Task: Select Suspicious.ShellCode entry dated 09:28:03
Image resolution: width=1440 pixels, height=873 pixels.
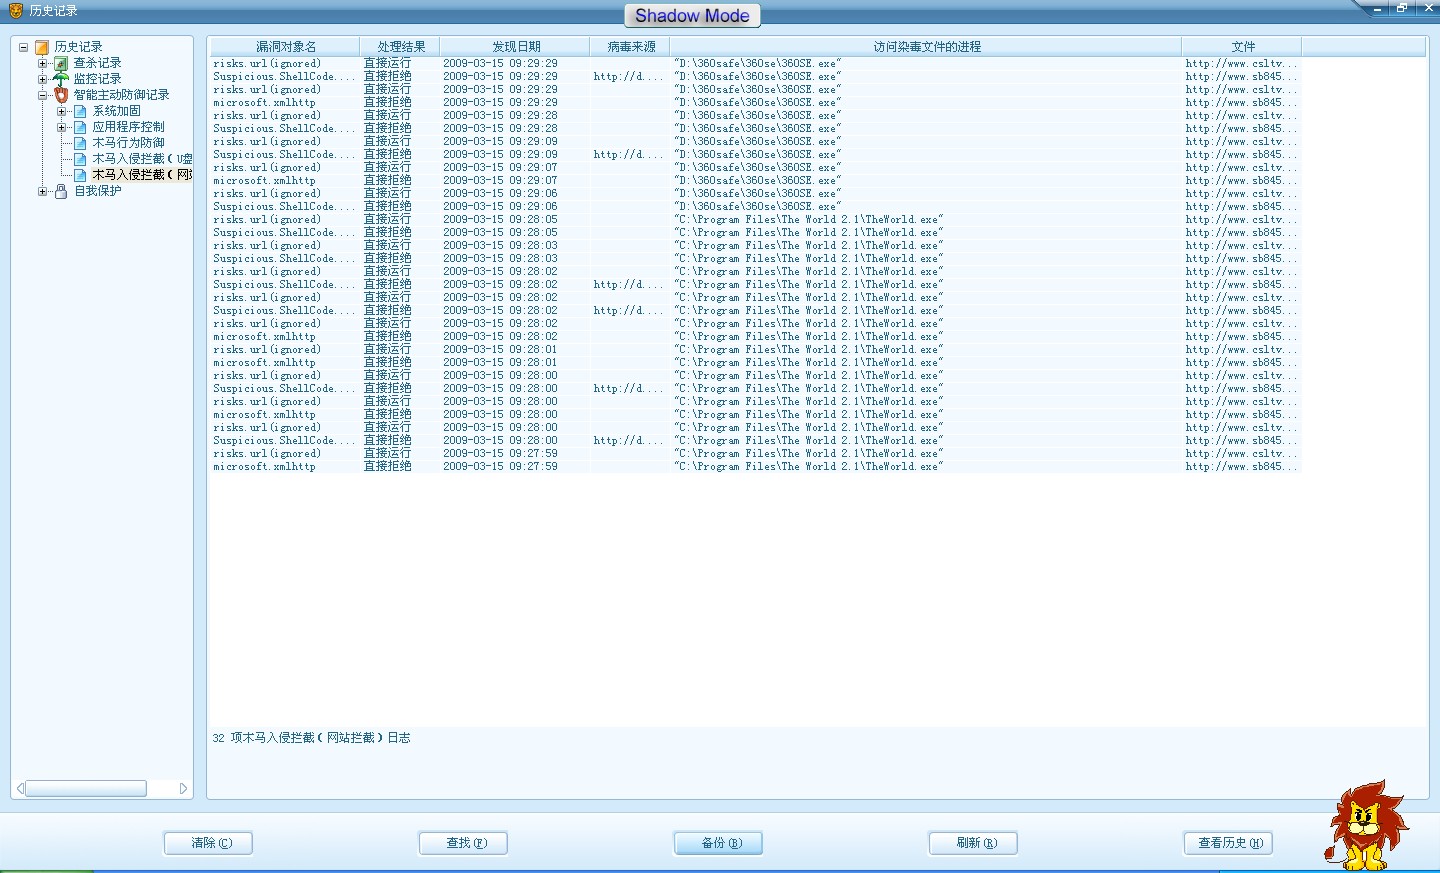Action: click(x=755, y=259)
